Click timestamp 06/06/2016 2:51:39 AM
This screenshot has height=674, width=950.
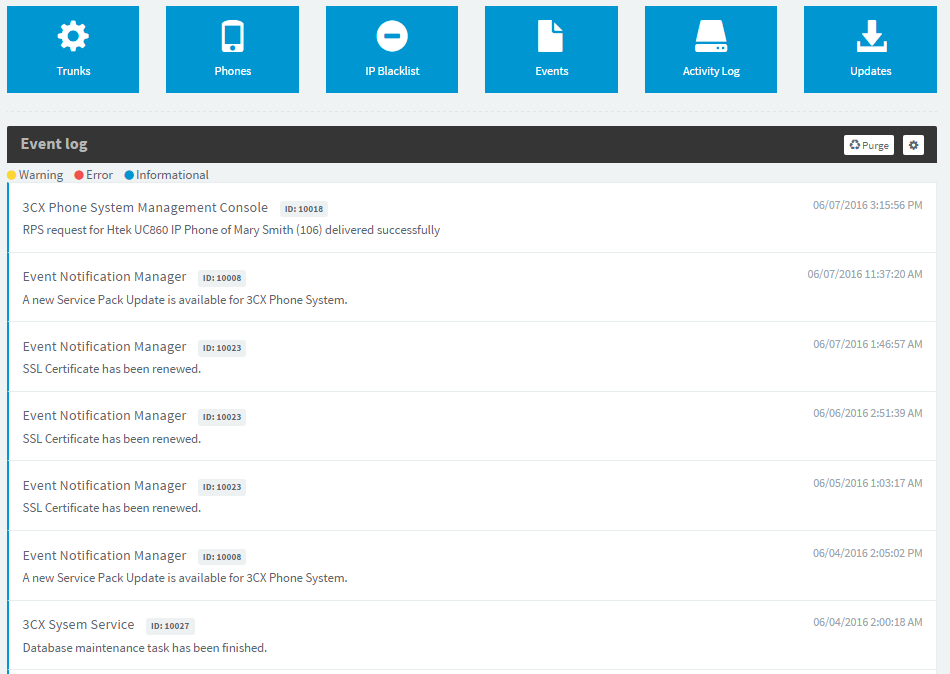coord(868,413)
